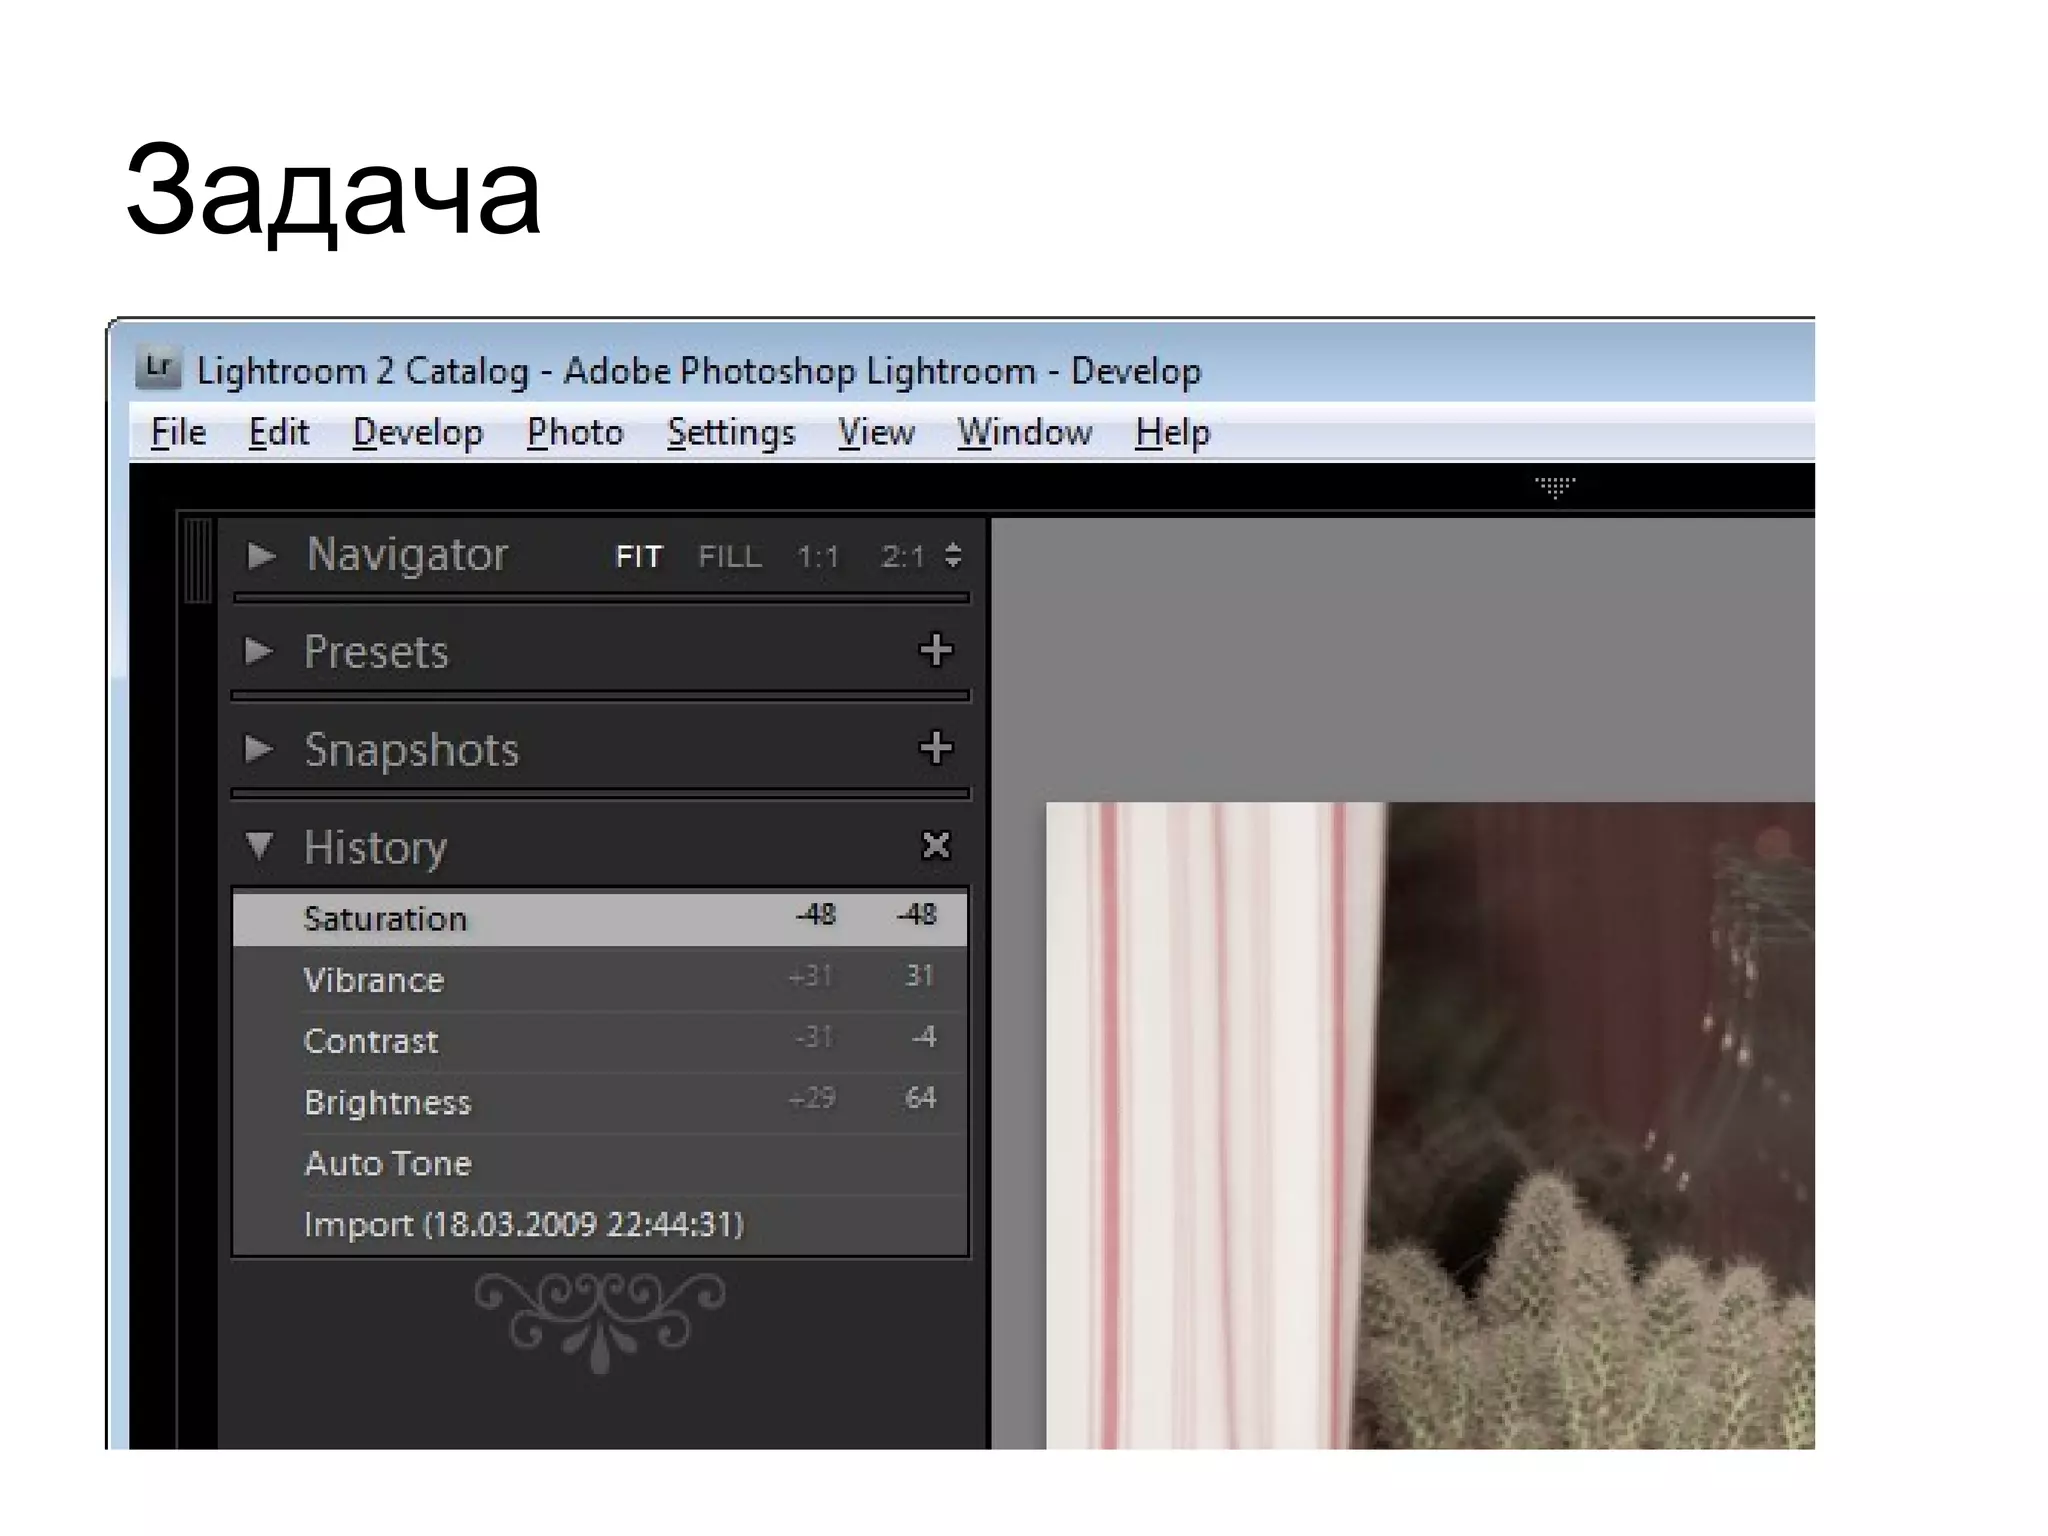
Task: Open the Settings menu
Action: 731,432
